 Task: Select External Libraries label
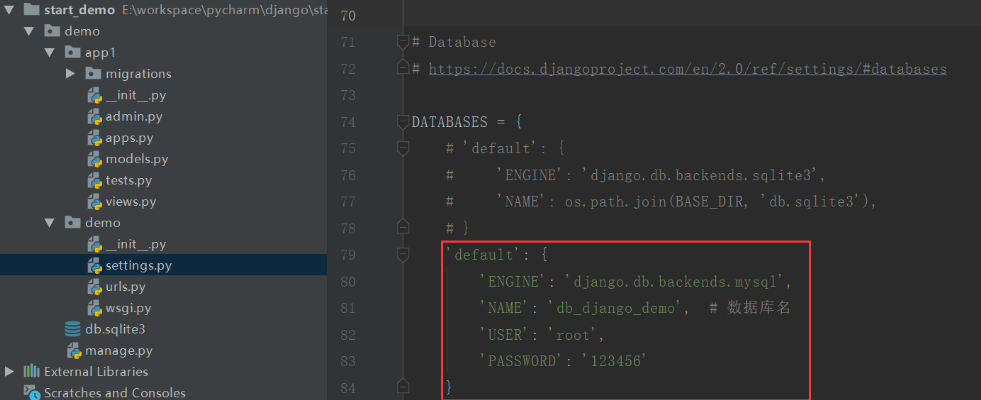click(96, 372)
